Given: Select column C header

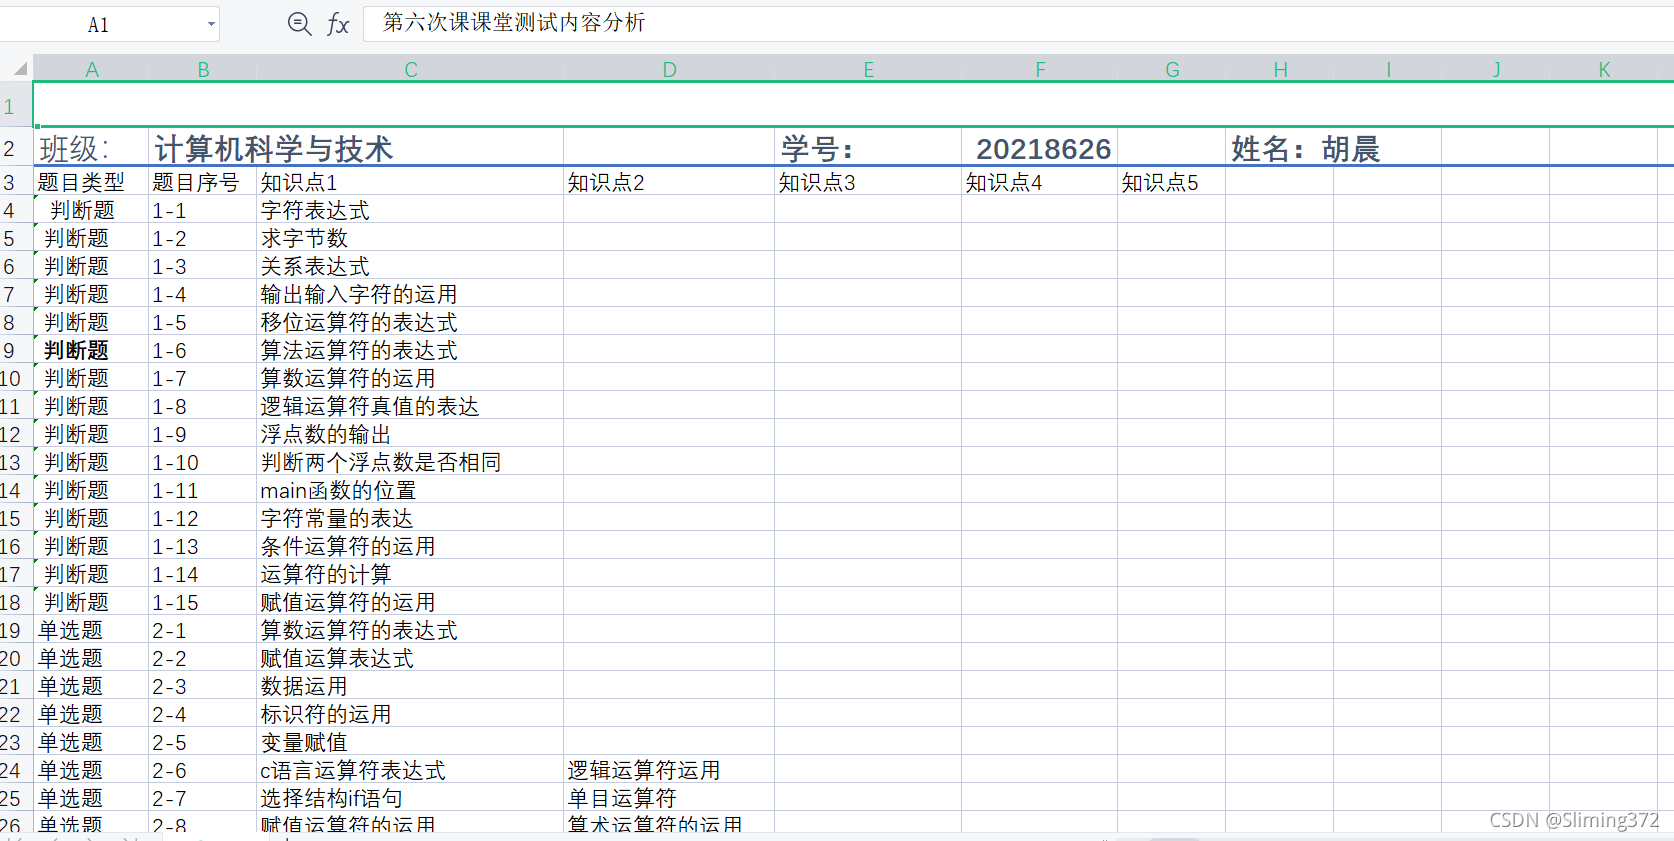Looking at the screenshot, I should [x=410, y=69].
